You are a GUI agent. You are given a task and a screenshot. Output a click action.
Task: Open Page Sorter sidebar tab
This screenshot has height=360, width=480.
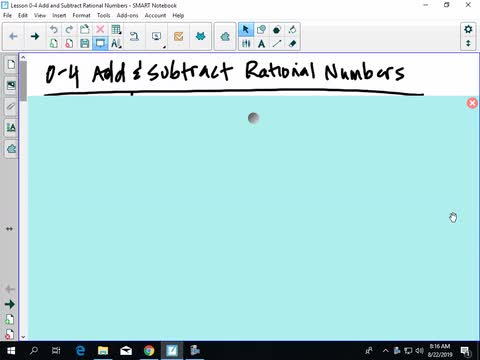(11, 64)
